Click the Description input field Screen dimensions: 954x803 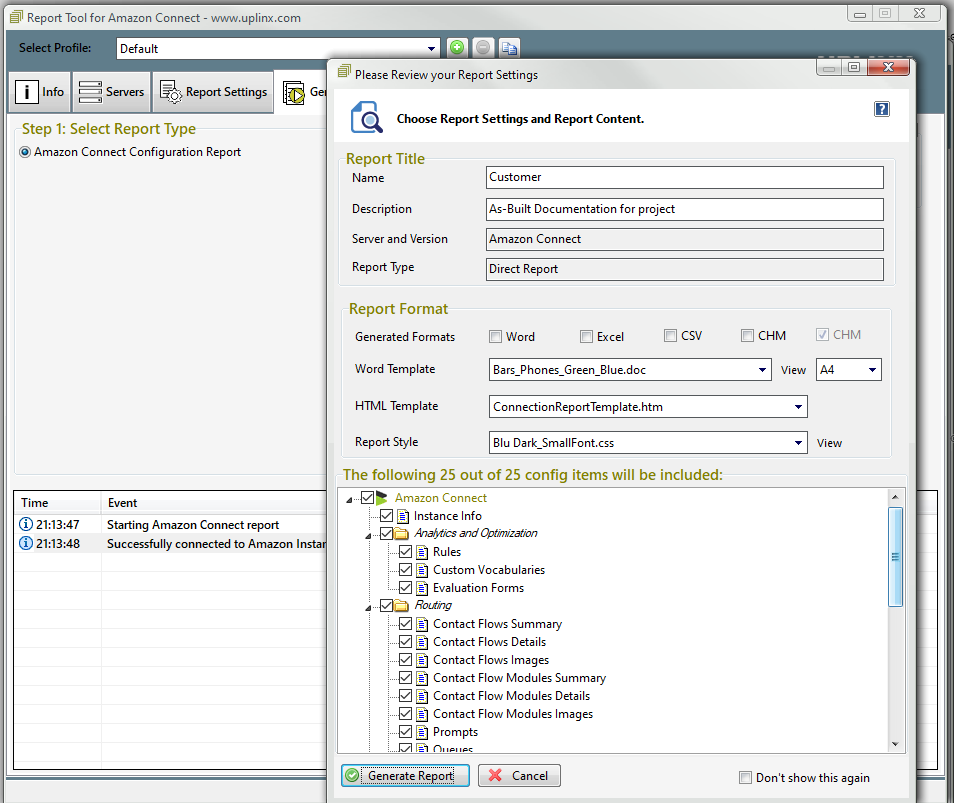(x=684, y=209)
